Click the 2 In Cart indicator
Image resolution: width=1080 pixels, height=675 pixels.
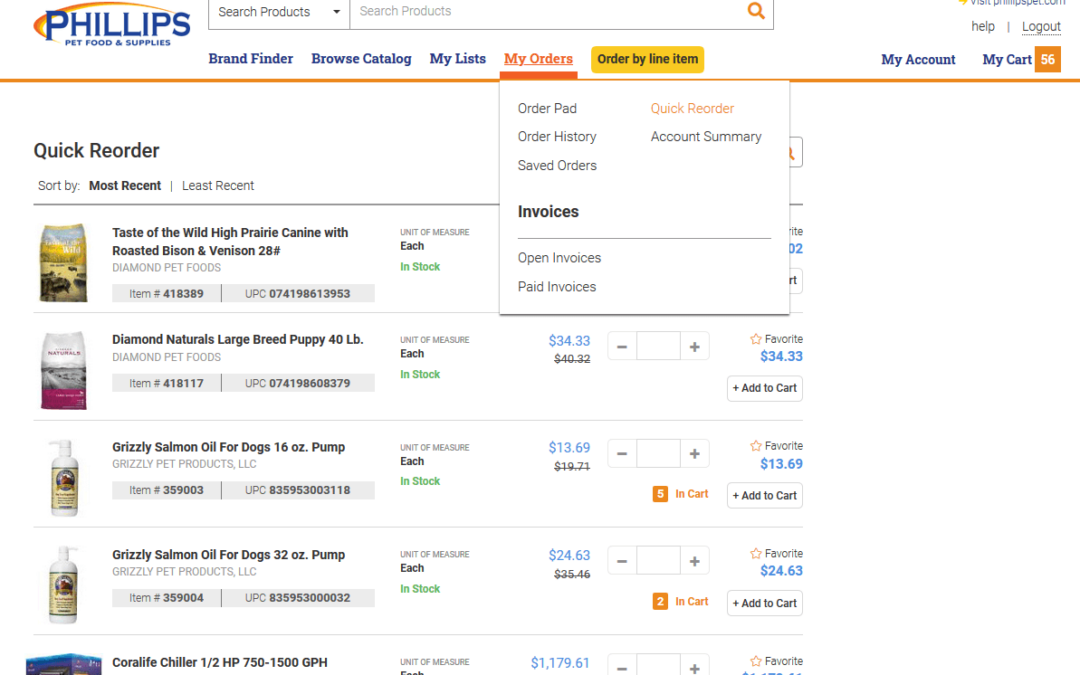[x=681, y=601]
